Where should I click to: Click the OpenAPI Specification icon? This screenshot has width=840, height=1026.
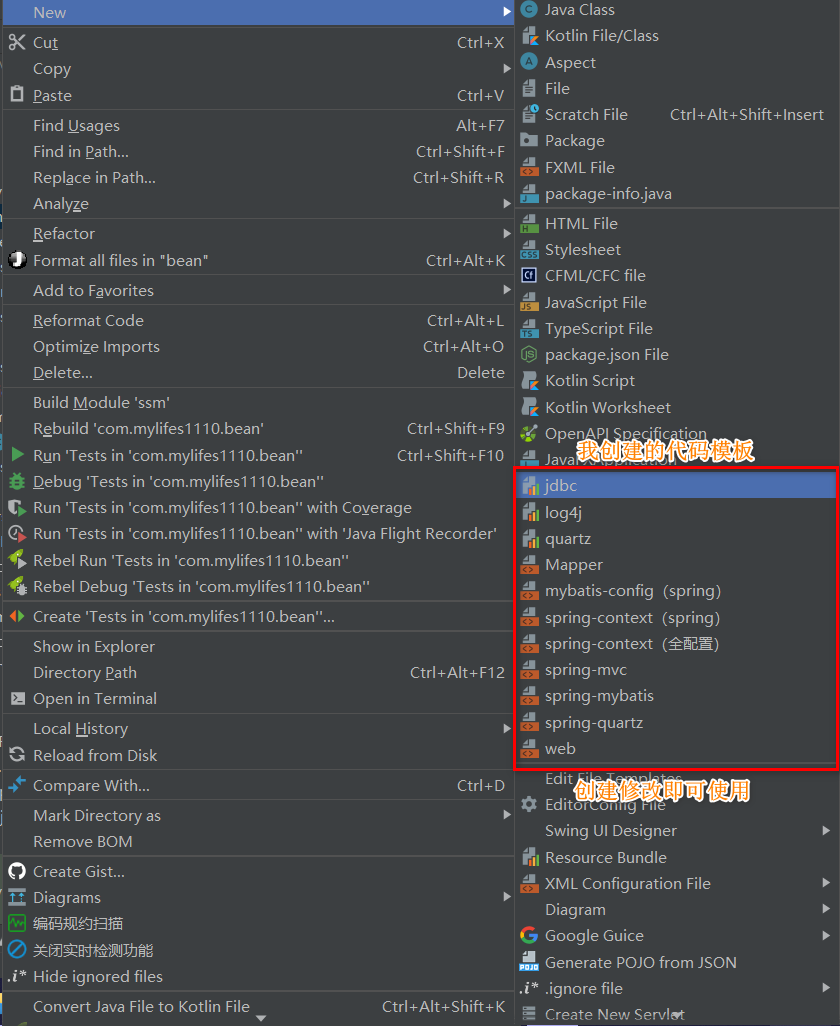click(x=529, y=433)
